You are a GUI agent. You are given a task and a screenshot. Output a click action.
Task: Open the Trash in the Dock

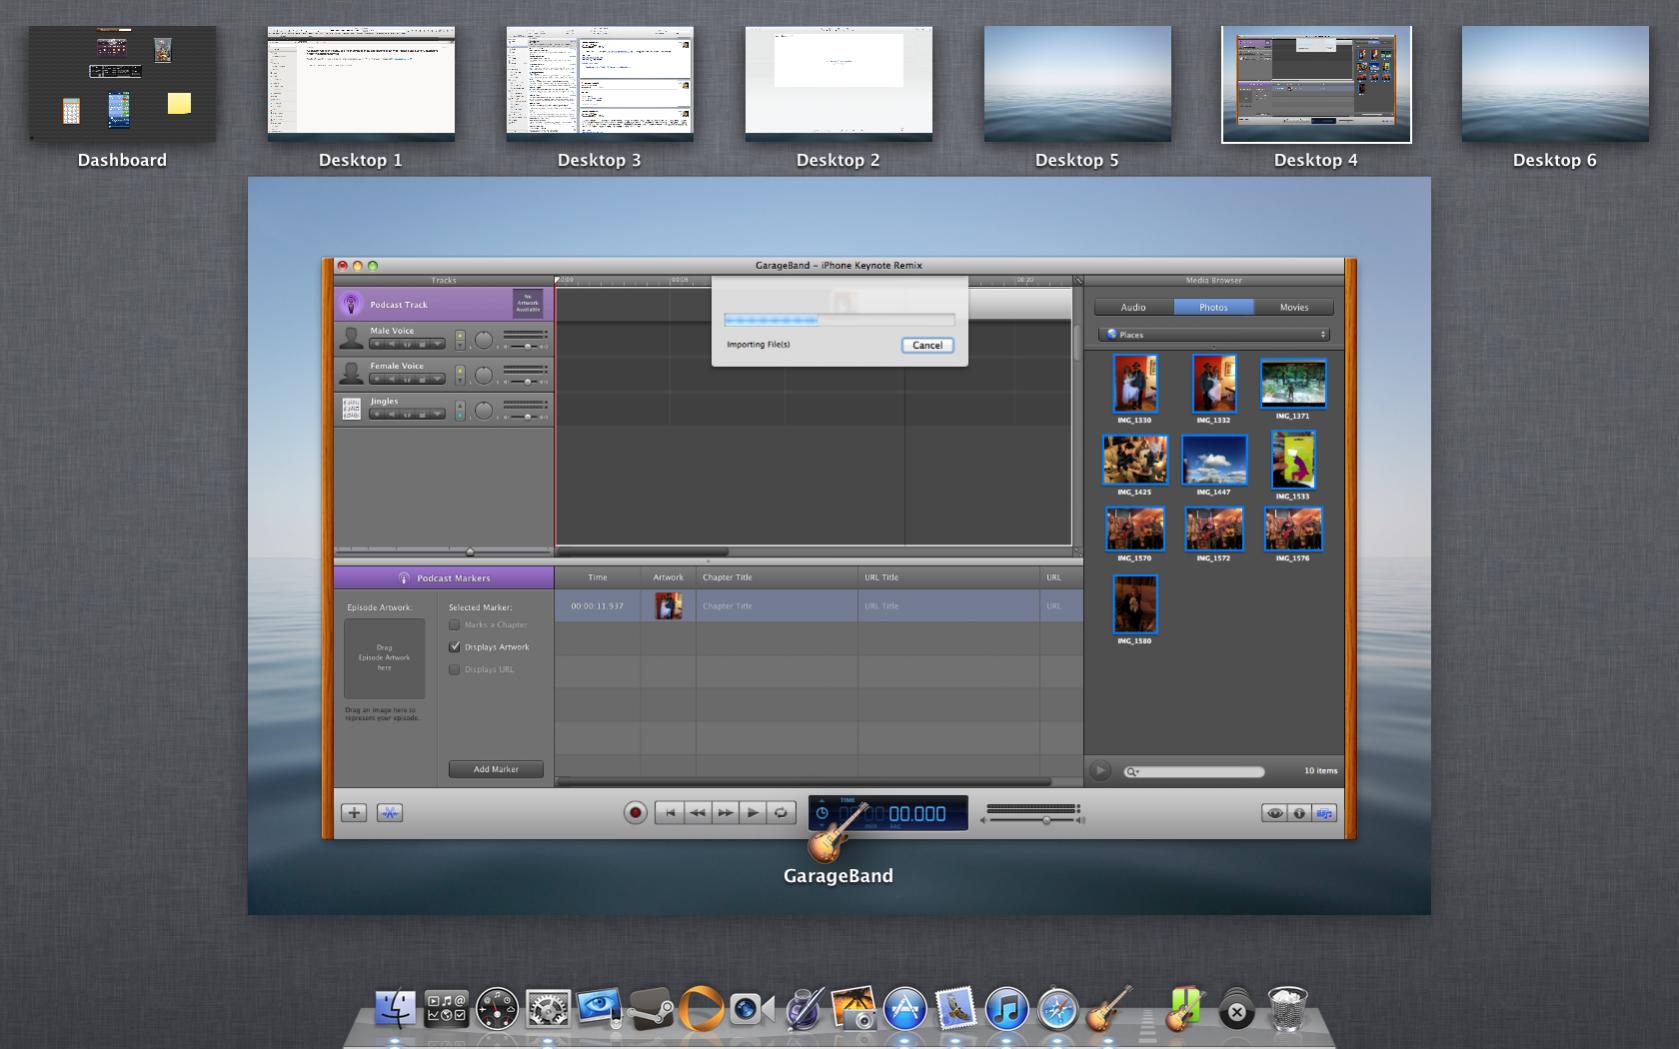[x=1287, y=1009]
